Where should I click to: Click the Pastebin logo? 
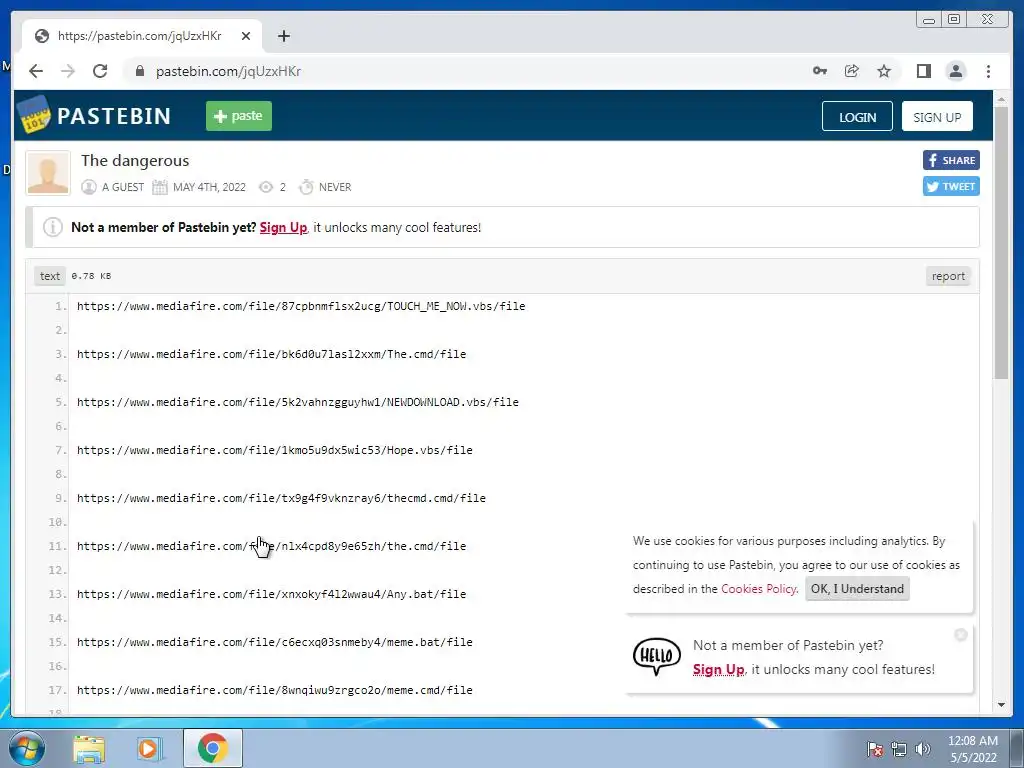93,116
